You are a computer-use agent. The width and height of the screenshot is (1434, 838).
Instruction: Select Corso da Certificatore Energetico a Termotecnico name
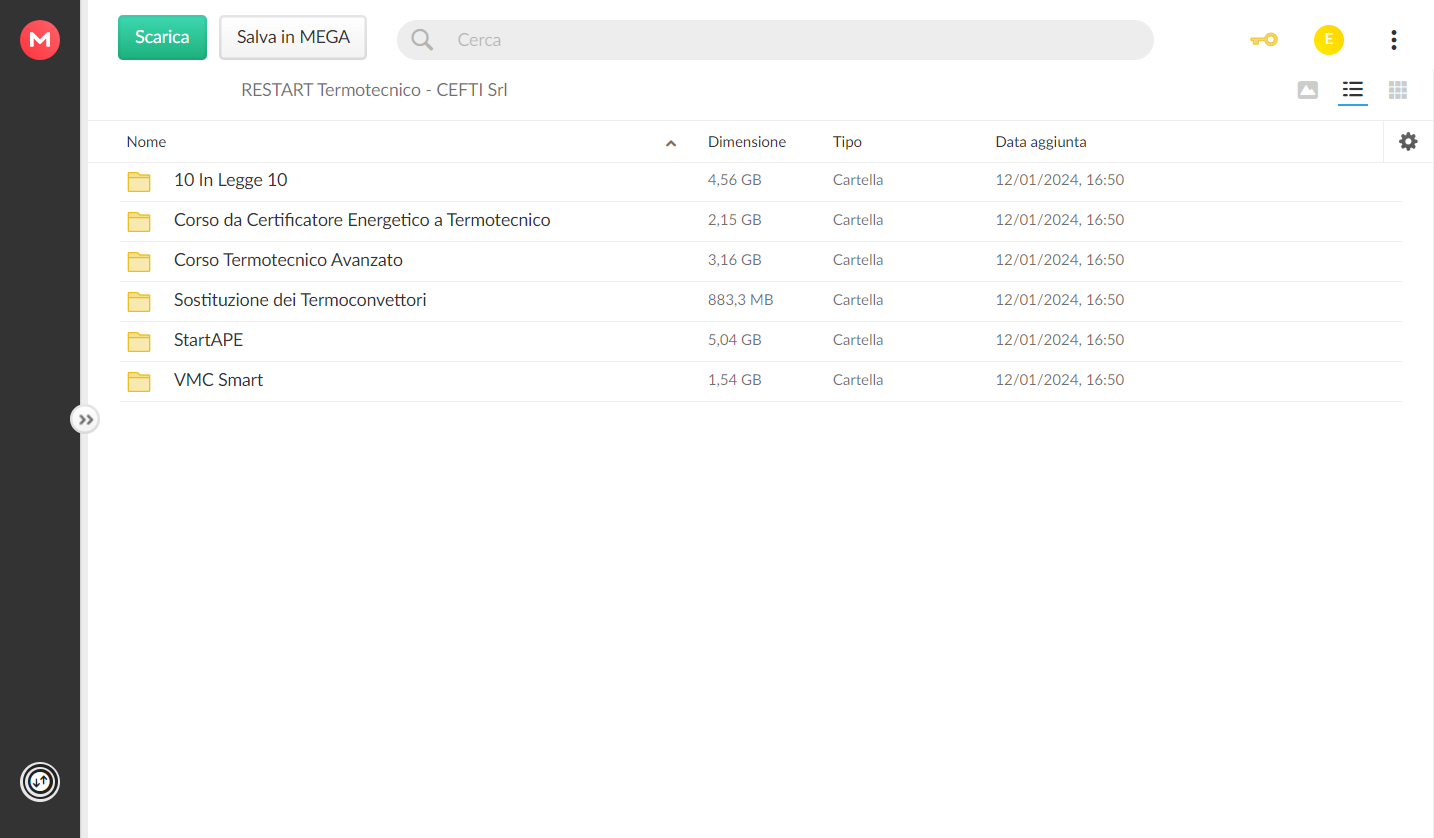pos(362,220)
